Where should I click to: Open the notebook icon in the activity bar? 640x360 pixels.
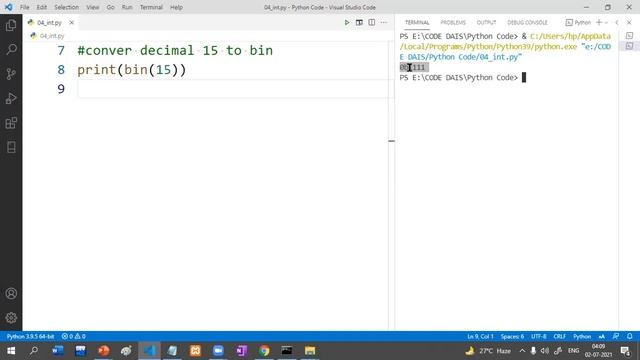pos(11,147)
